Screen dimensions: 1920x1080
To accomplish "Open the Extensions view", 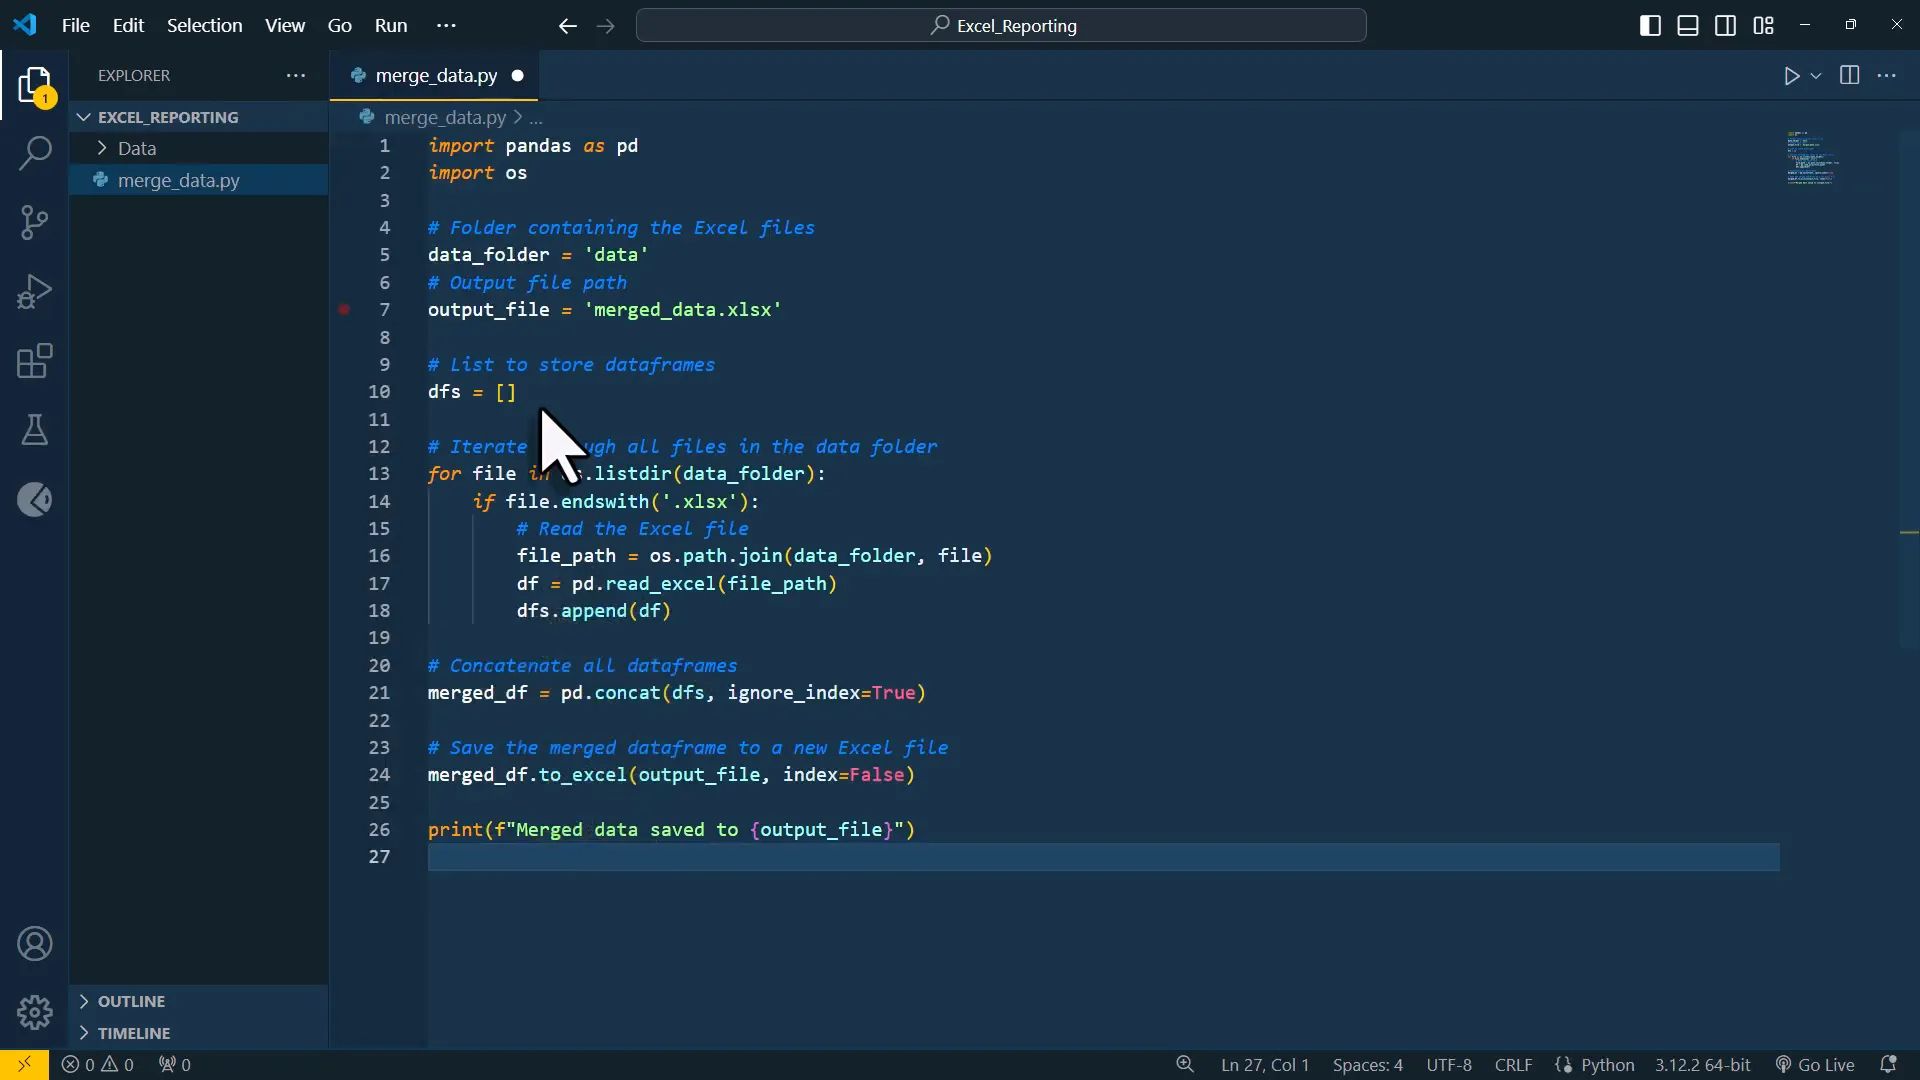I will pyautogui.click(x=35, y=361).
